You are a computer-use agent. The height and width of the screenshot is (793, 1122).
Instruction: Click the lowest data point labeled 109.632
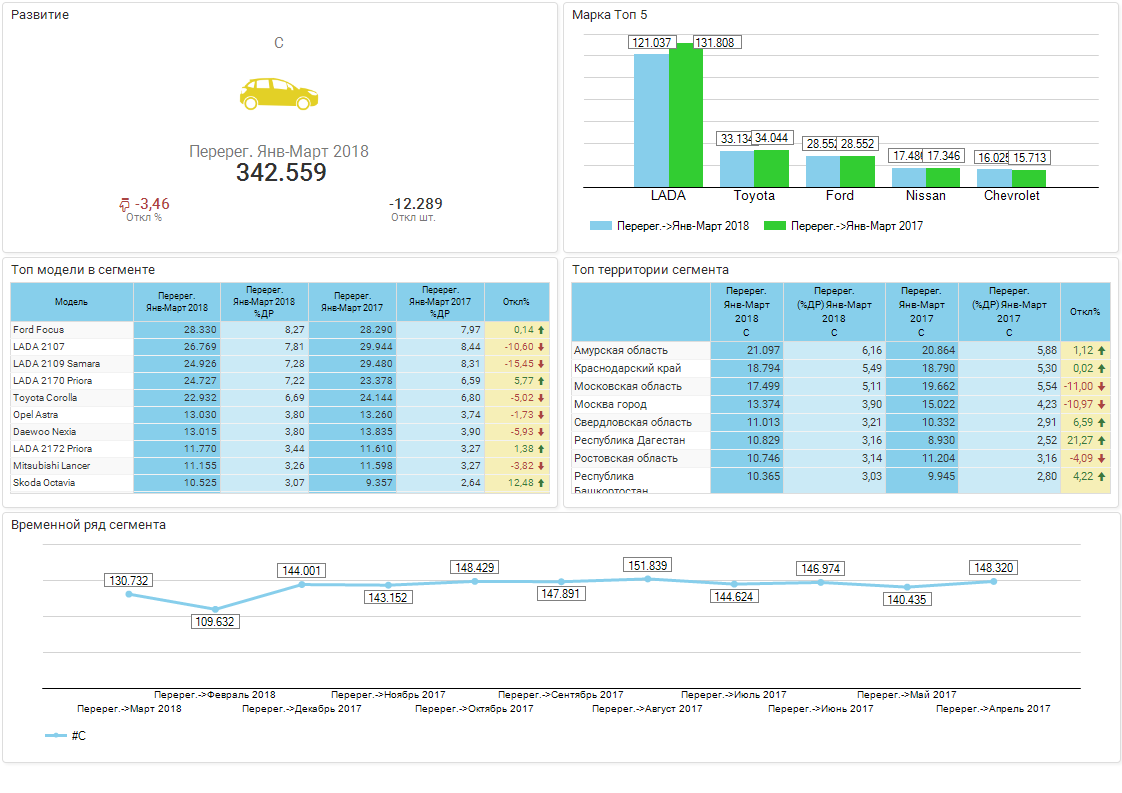click(215, 608)
